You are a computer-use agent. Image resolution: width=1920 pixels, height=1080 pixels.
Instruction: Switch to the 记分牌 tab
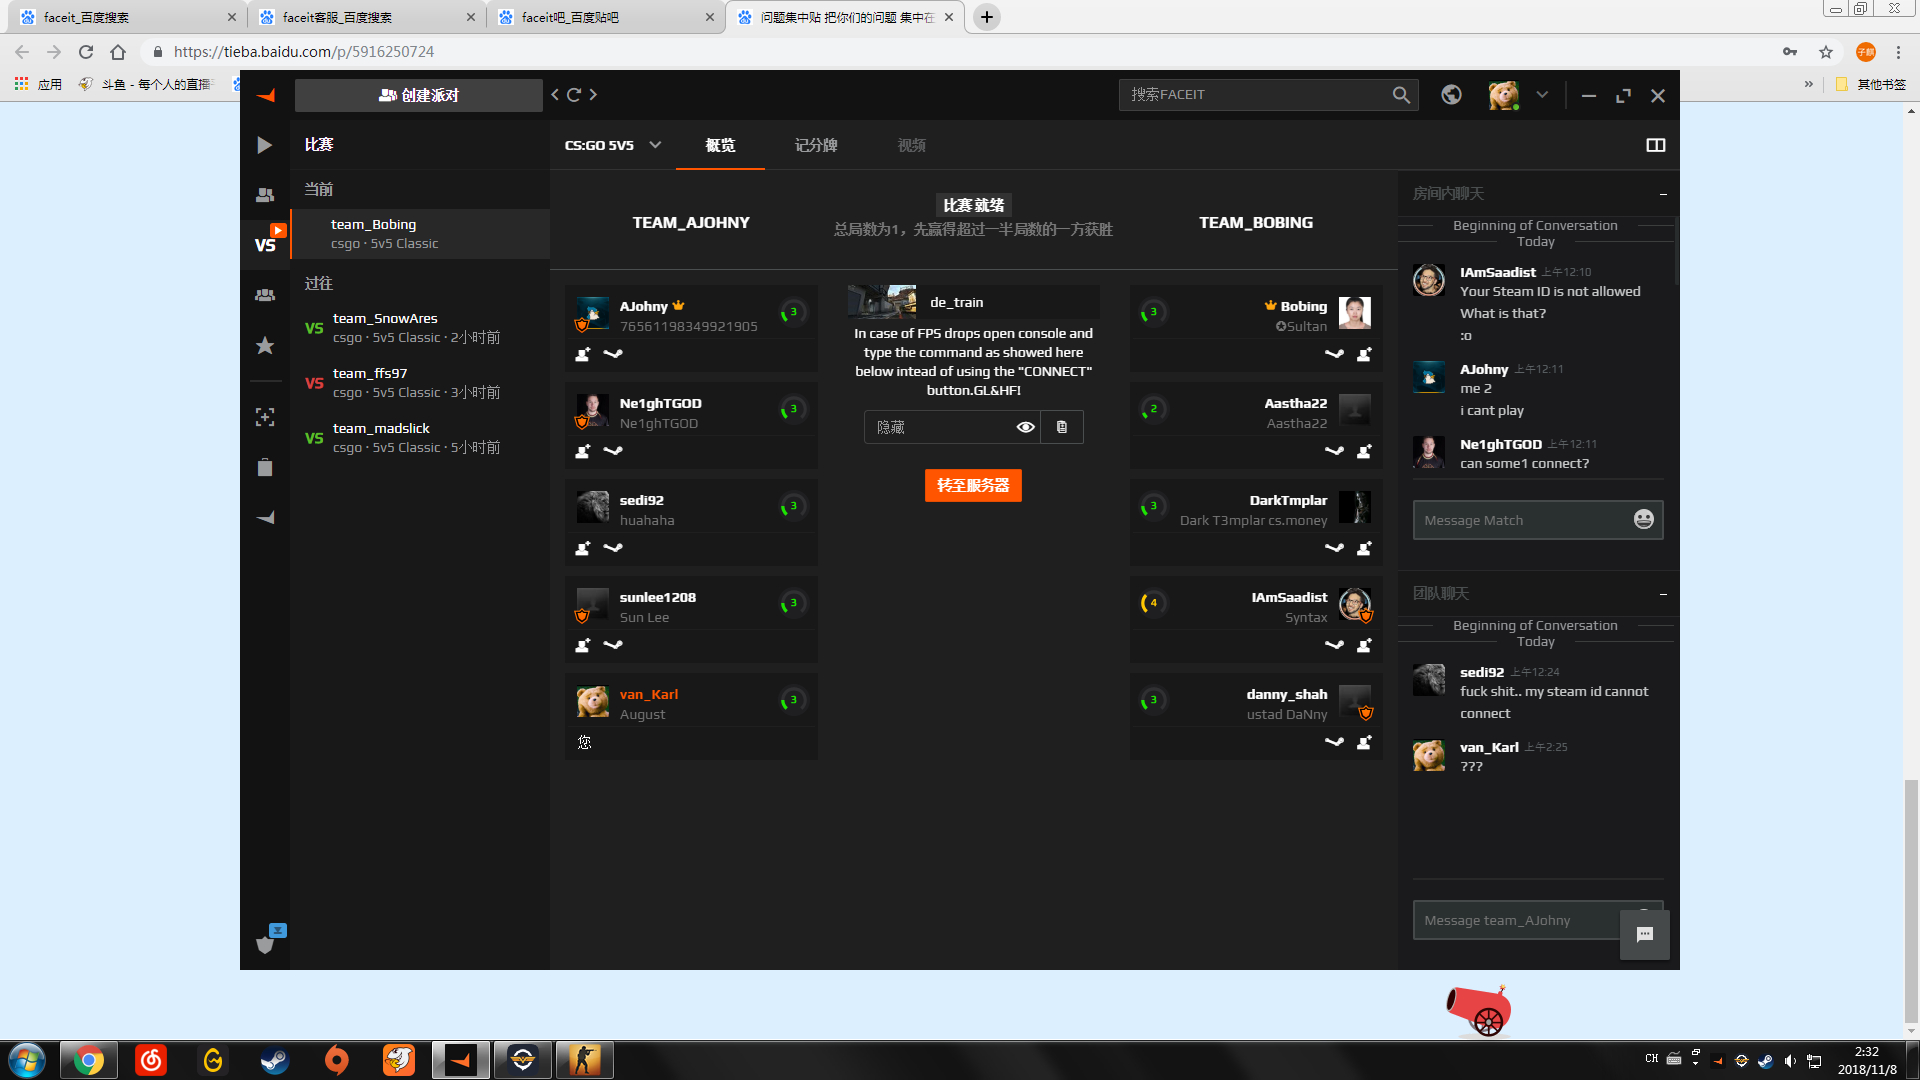click(x=816, y=145)
